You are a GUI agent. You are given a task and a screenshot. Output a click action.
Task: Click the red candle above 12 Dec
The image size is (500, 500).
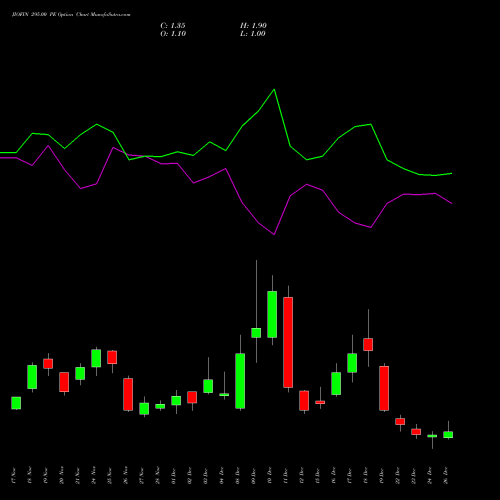pos(304,401)
